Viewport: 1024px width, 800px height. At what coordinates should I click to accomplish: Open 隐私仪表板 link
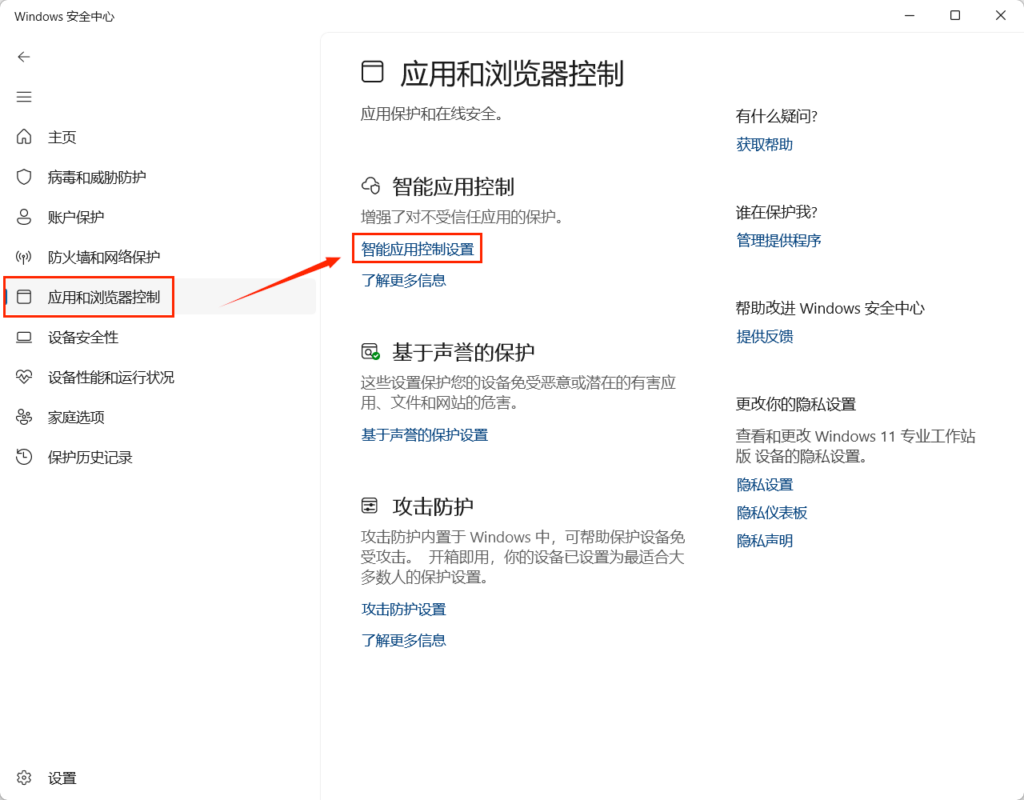click(x=772, y=513)
